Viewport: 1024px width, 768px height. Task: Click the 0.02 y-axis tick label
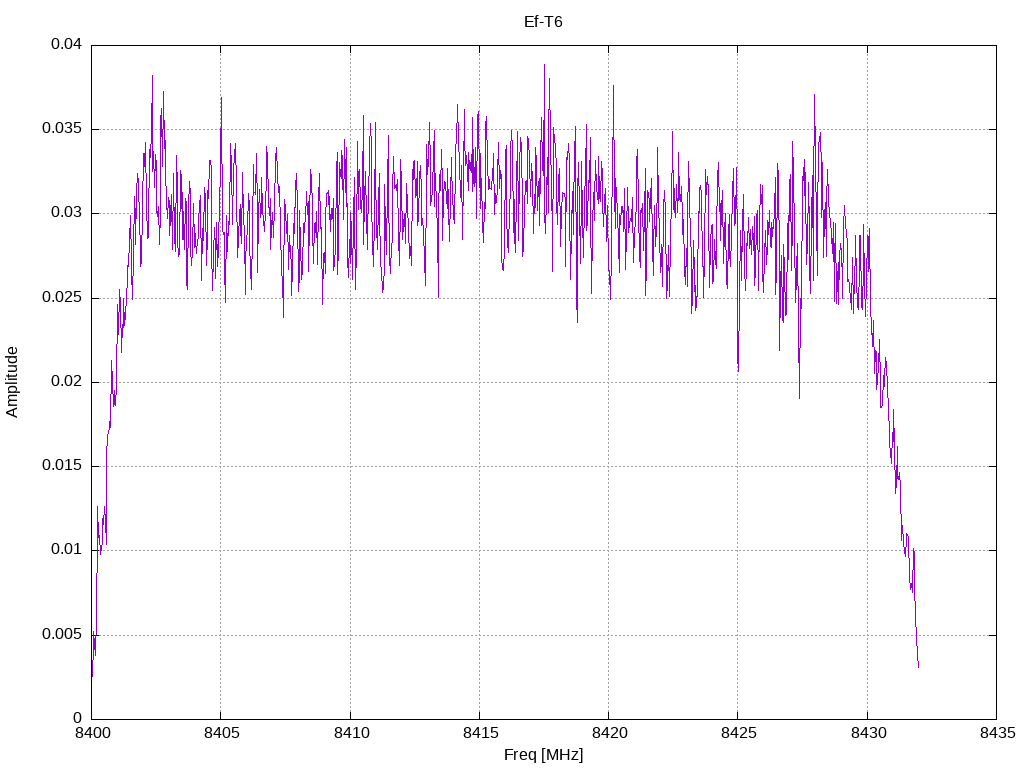point(67,381)
